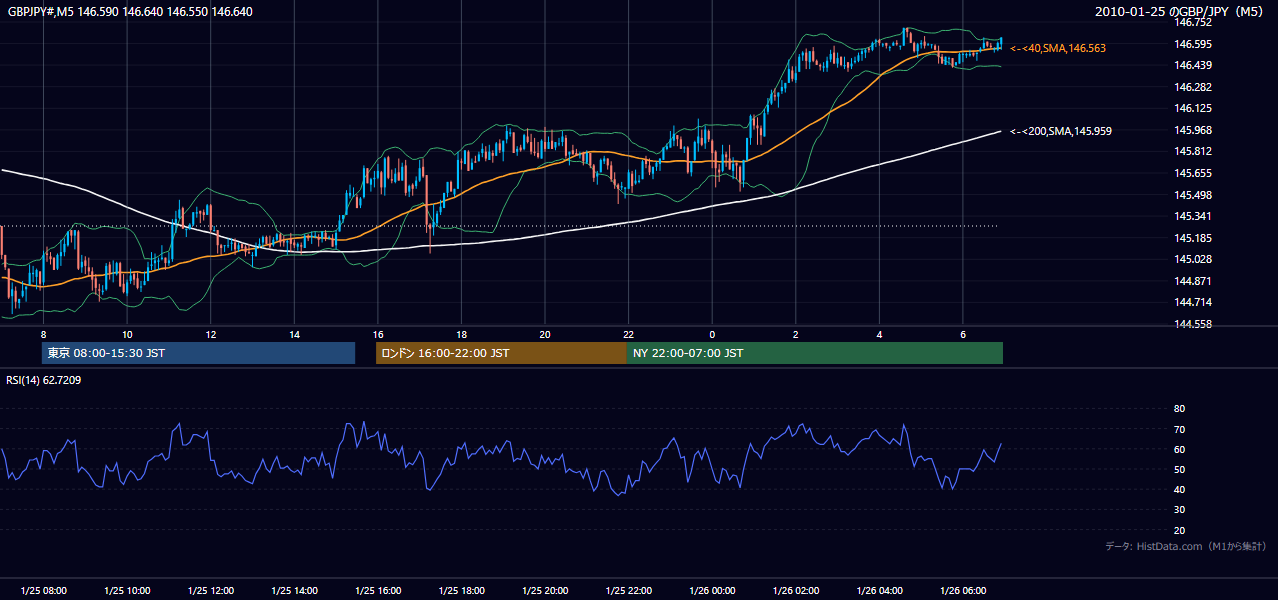Click the 145.185 price axis label
Screen dimensions: 1278x600
click(x=1193, y=238)
